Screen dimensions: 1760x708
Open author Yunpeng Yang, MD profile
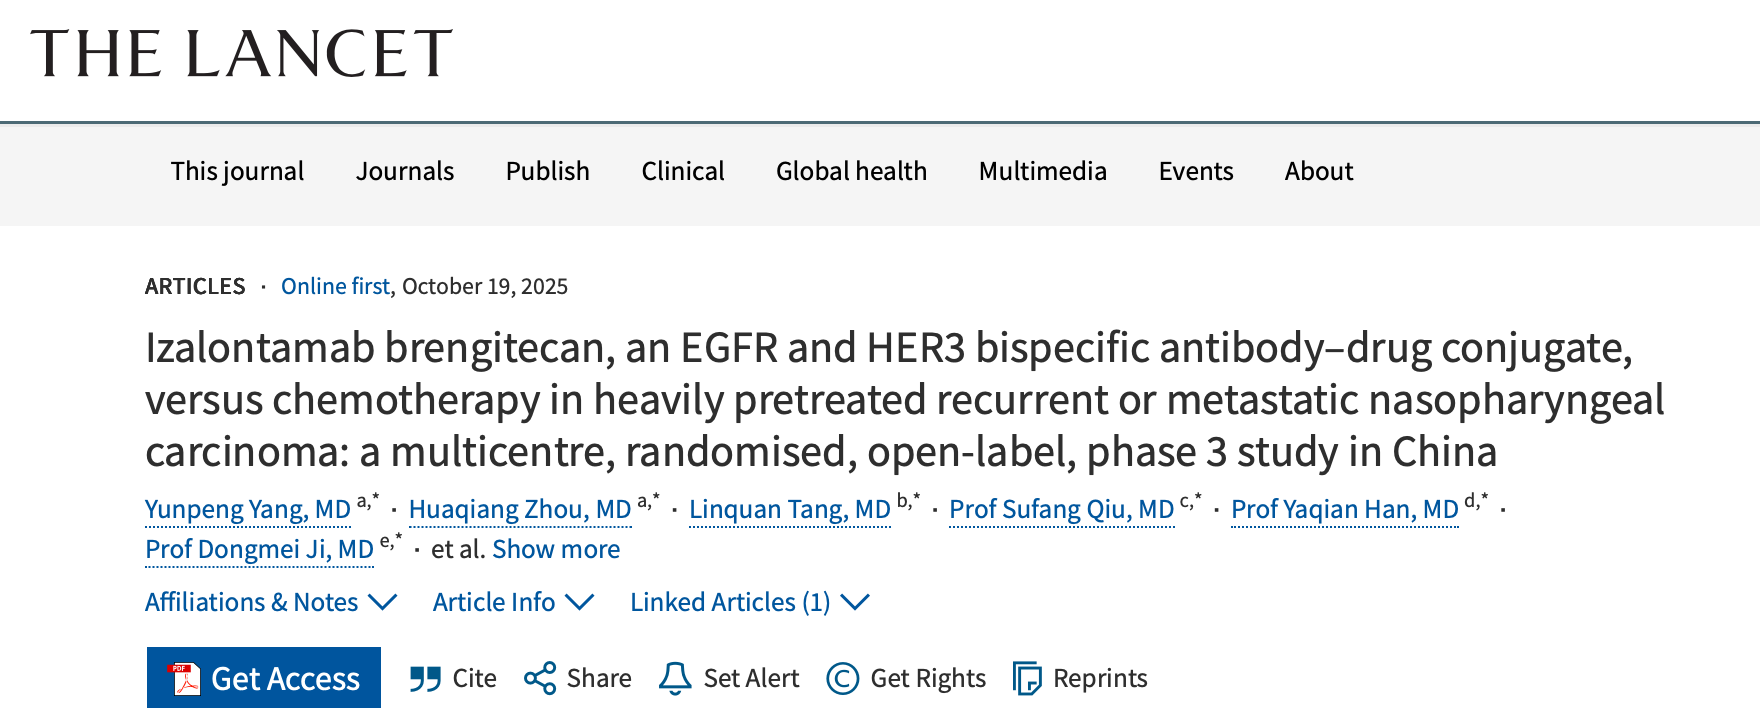(248, 509)
